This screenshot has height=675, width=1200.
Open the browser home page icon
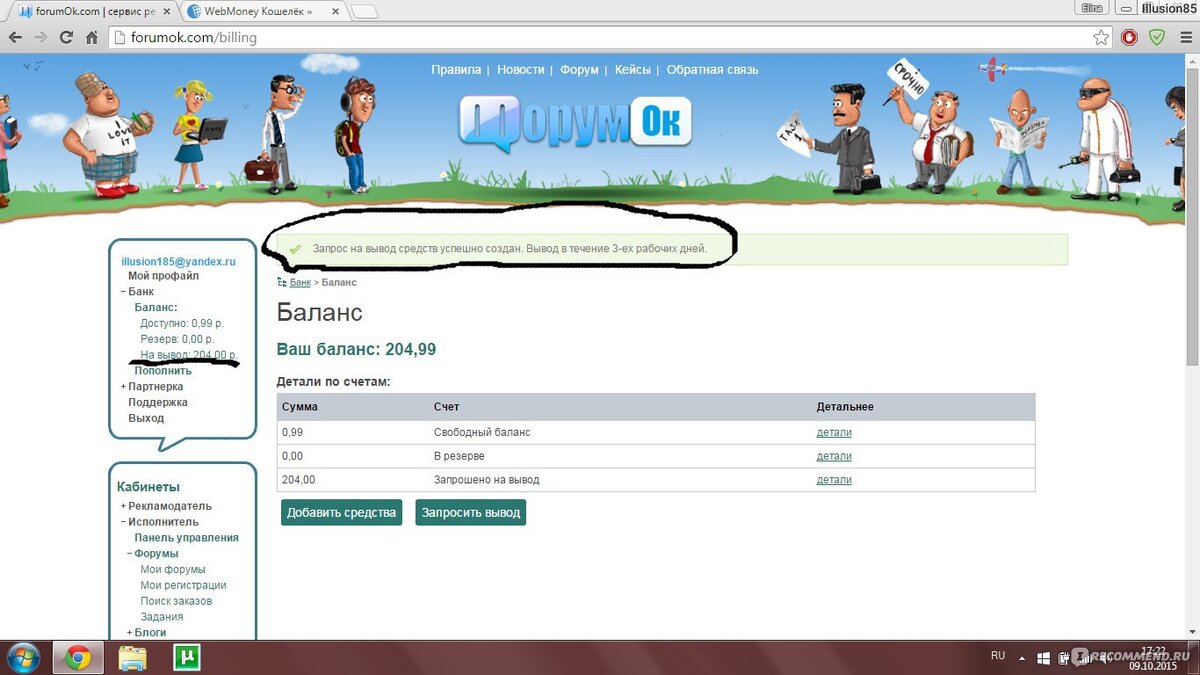[91, 38]
